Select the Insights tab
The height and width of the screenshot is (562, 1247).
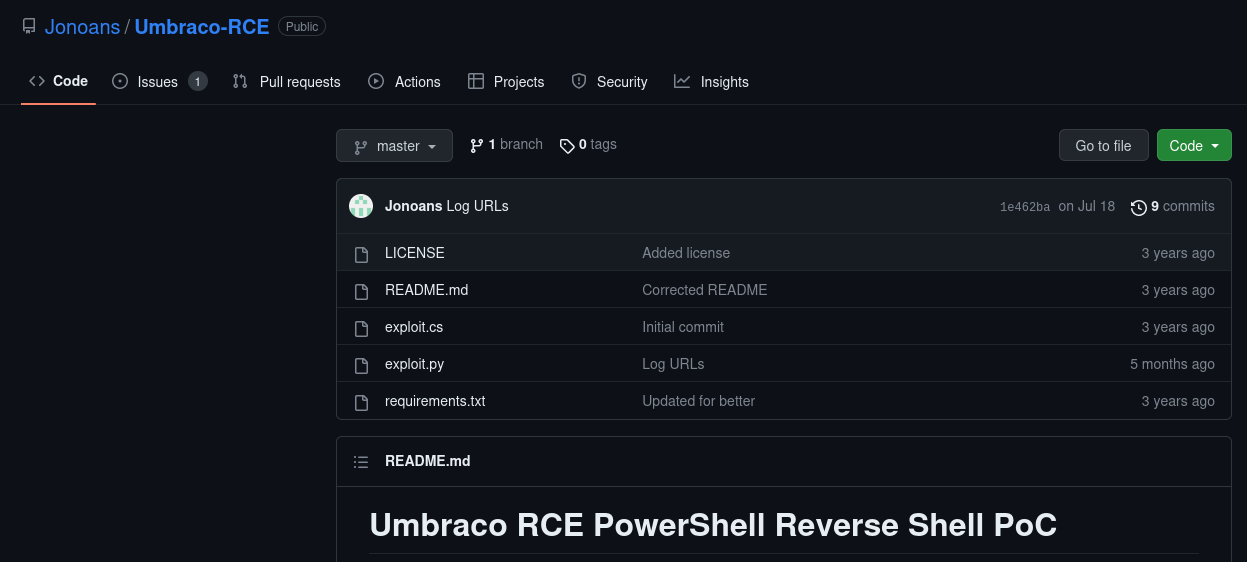coord(711,82)
